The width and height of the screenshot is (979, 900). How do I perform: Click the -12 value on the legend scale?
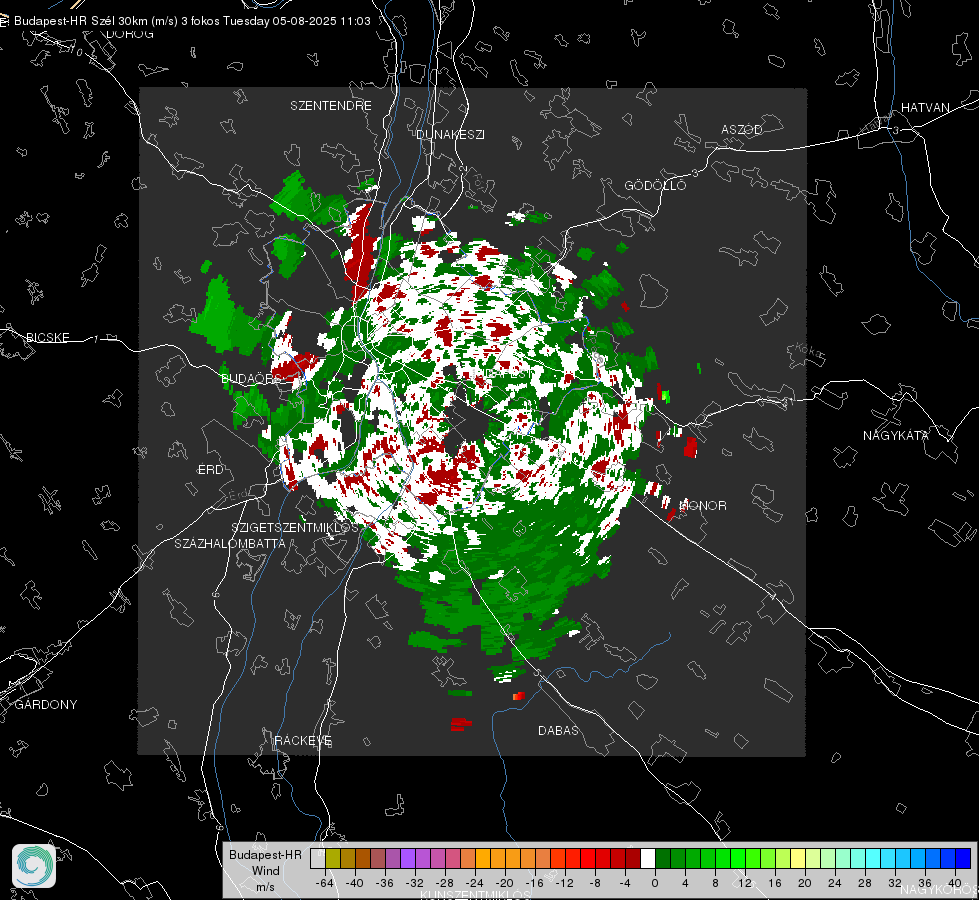pyautogui.click(x=564, y=883)
